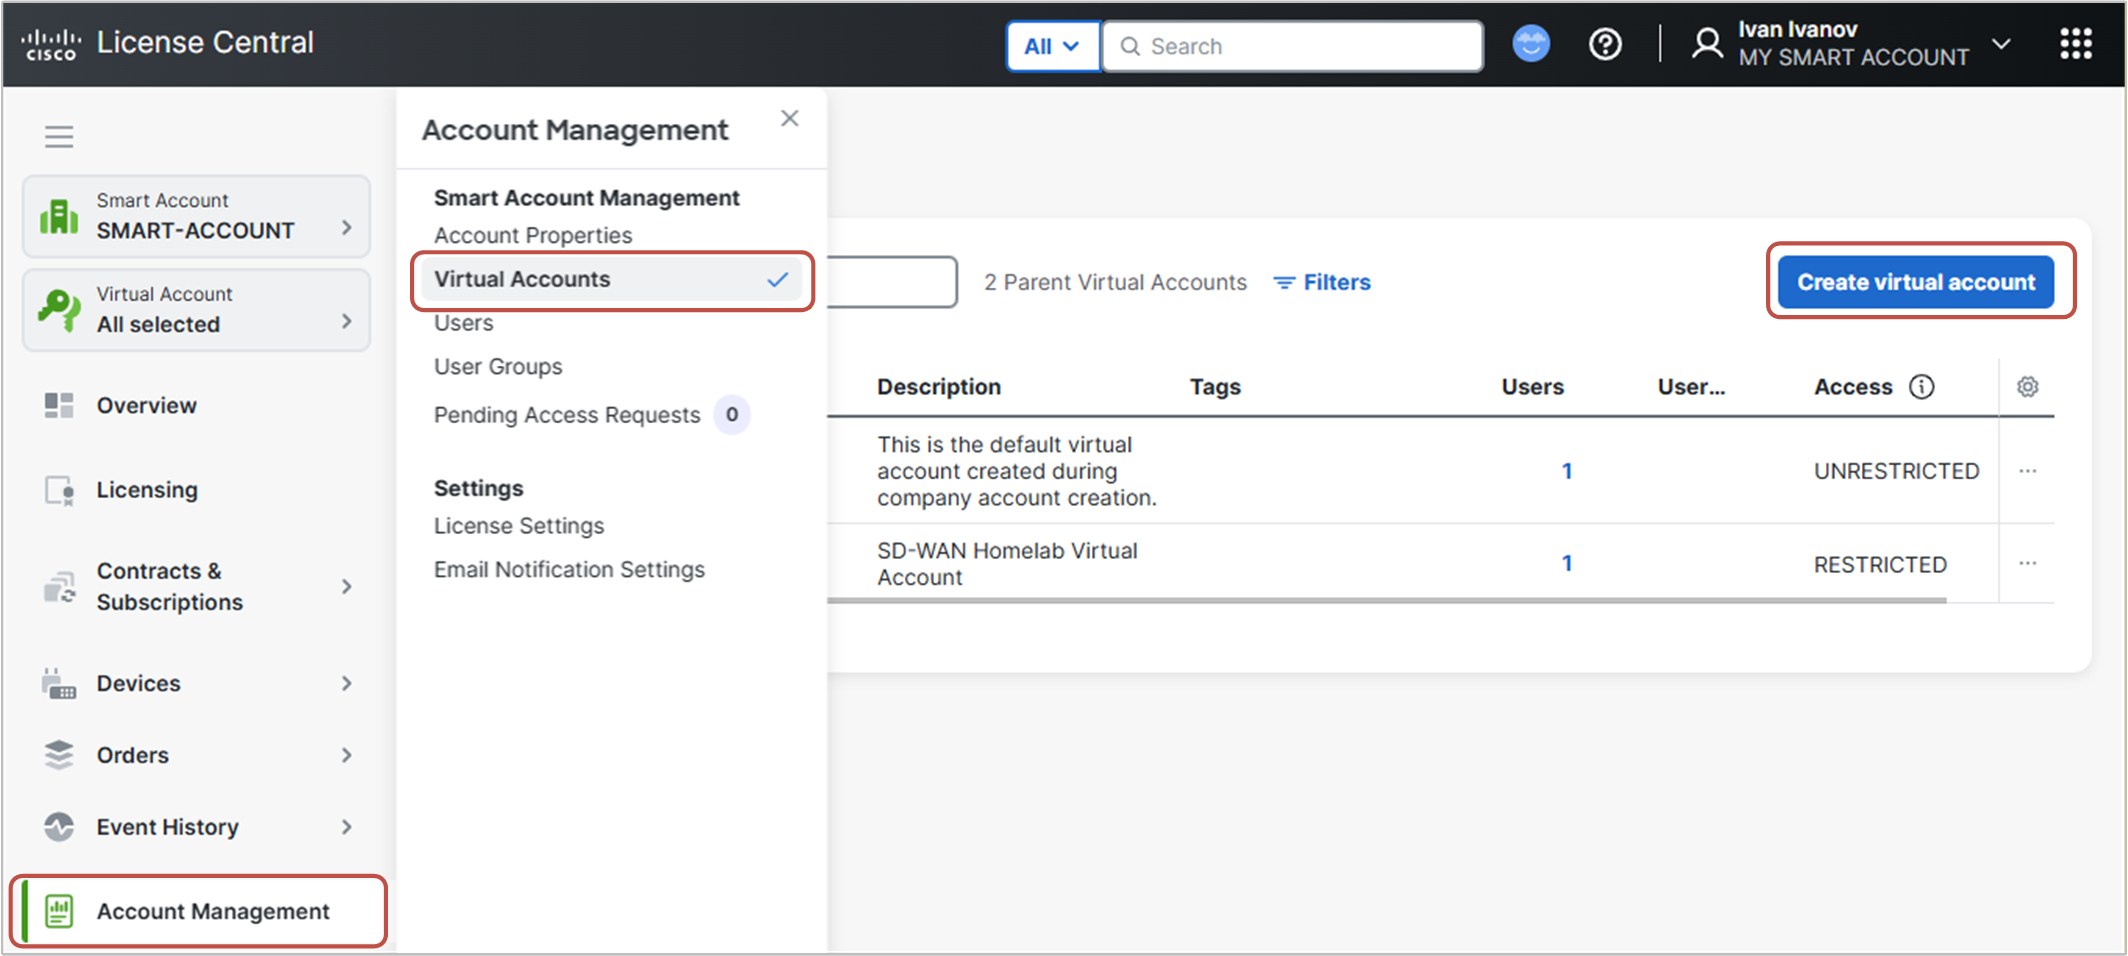The image size is (2128, 956).
Task: Click the Description column header
Action: (938, 387)
